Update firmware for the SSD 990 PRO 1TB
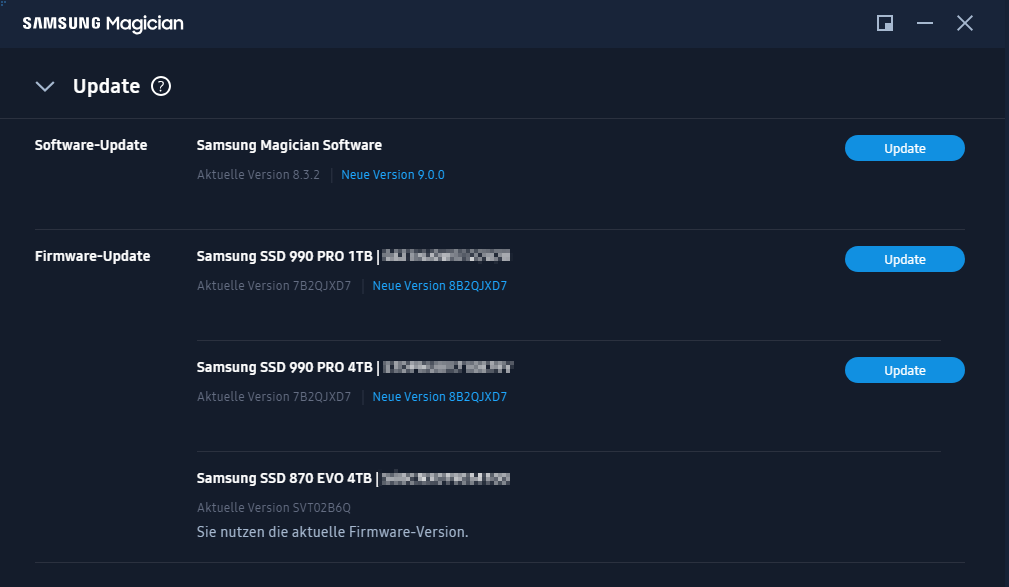The image size is (1009, 587). 904,259
